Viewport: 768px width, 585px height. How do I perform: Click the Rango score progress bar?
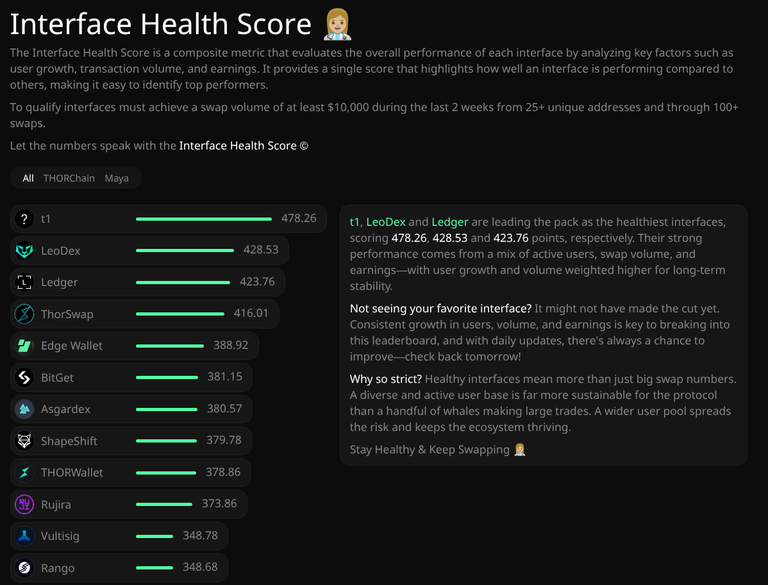[x=154, y=568]
